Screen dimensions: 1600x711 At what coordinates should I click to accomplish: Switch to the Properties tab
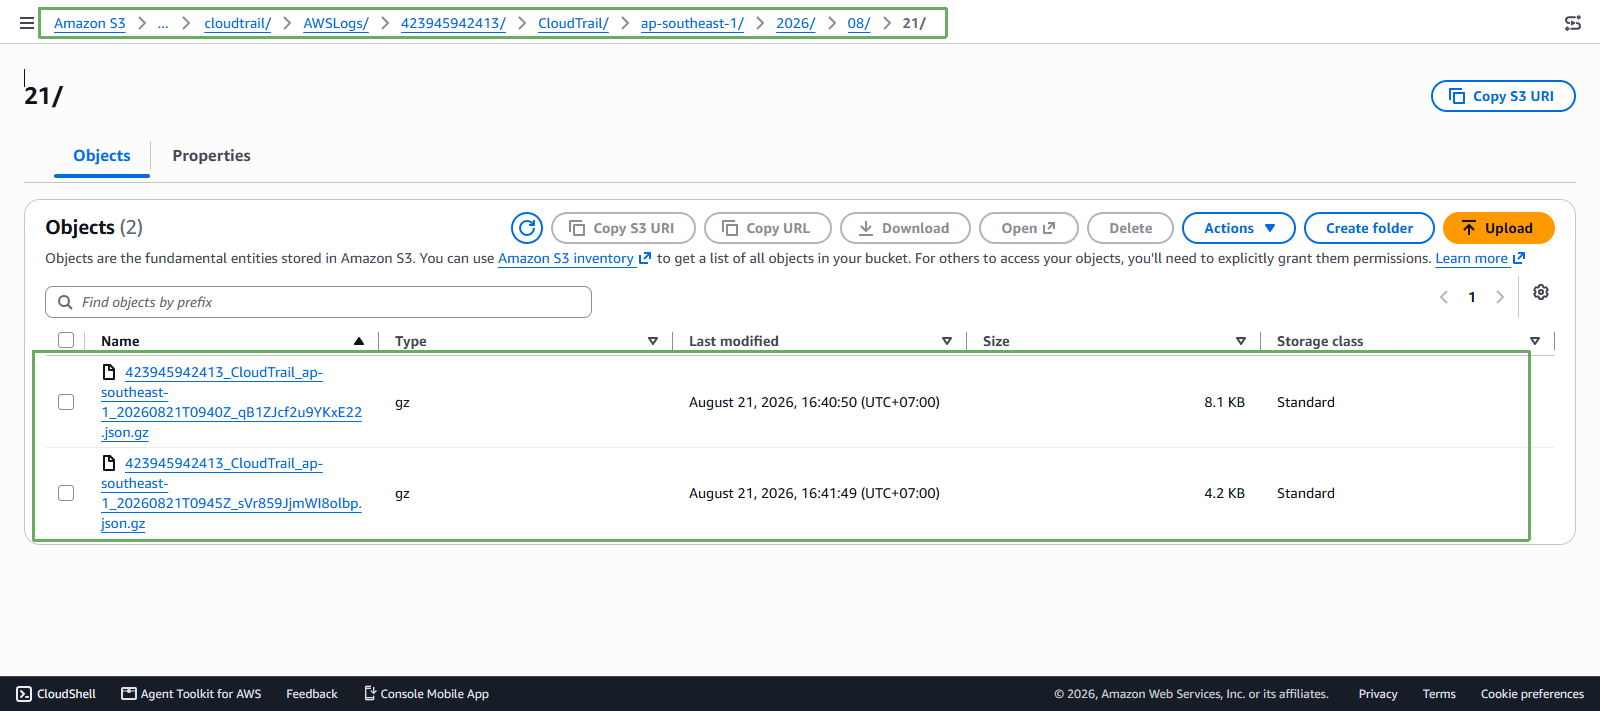pyautogui.click(x=211, y=156)
